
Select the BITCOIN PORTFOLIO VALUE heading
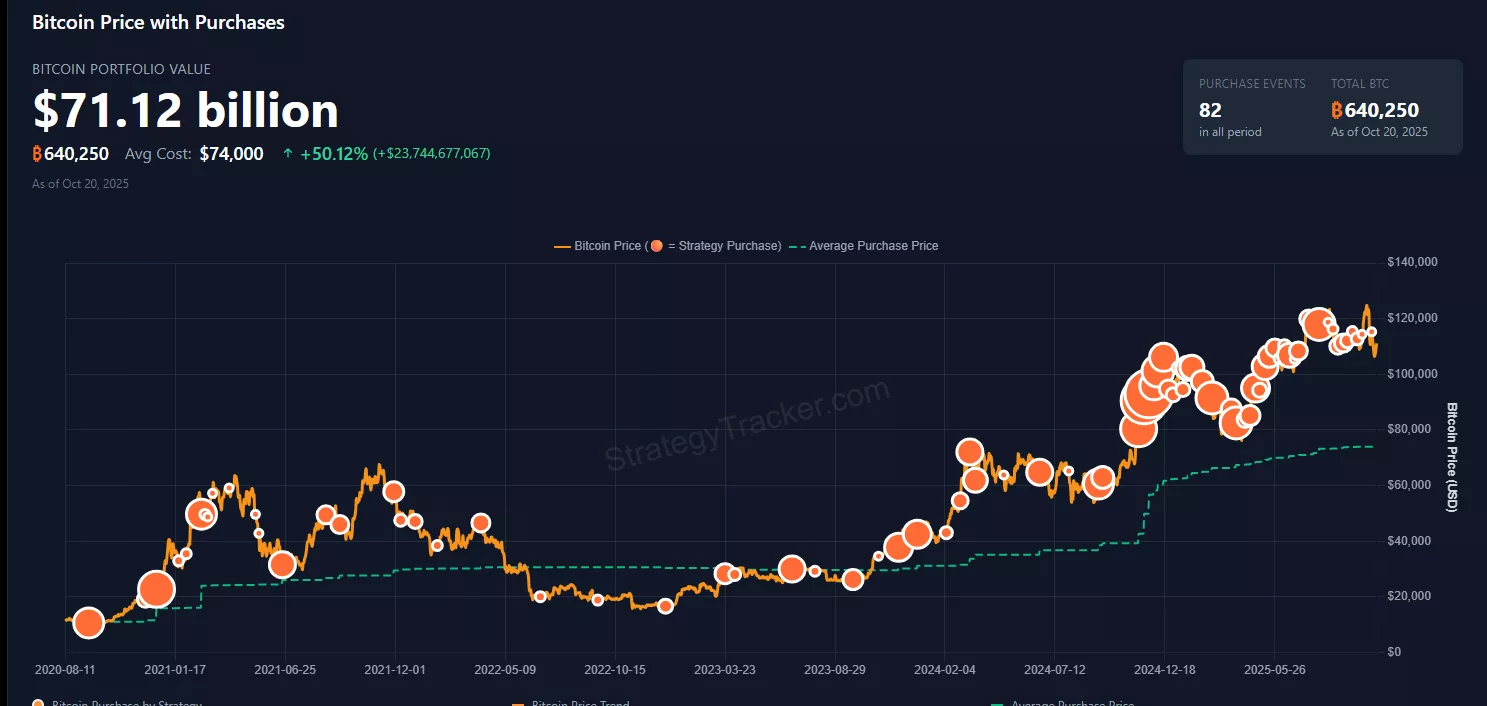click(121, 69)
